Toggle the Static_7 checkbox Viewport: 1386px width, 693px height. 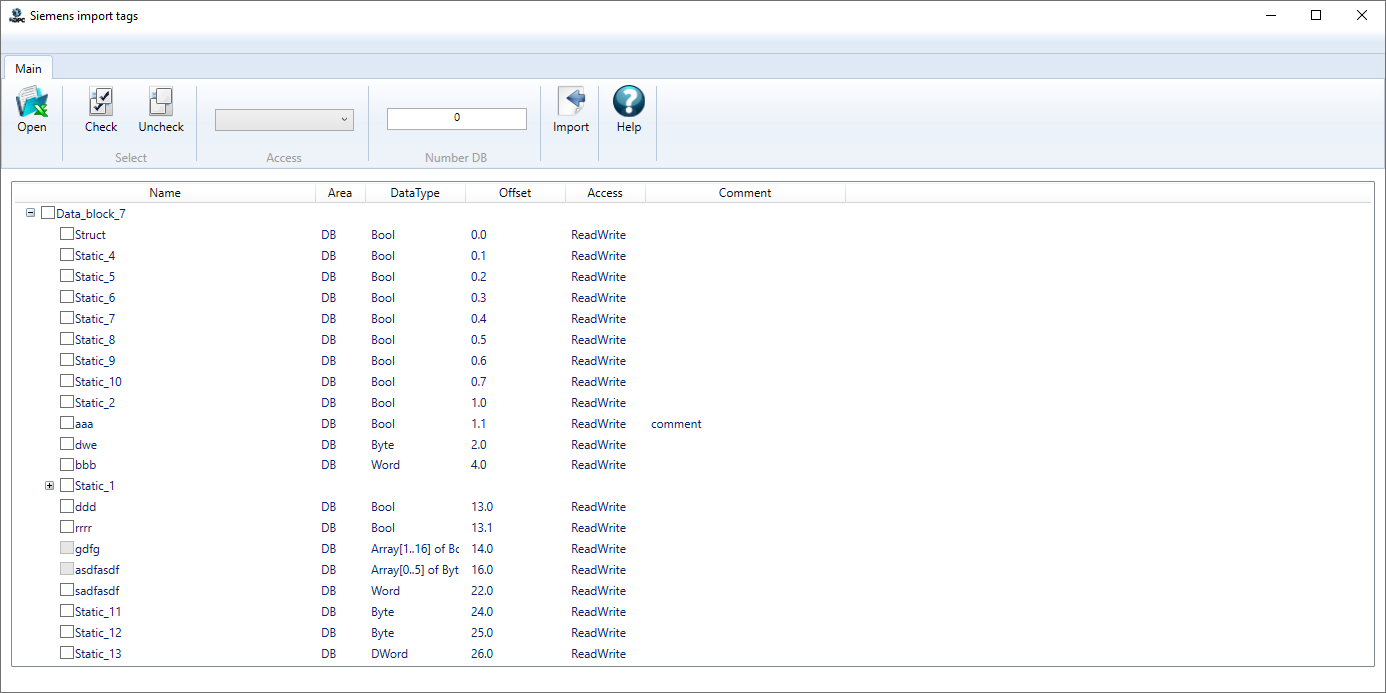[x=67, y=318]
